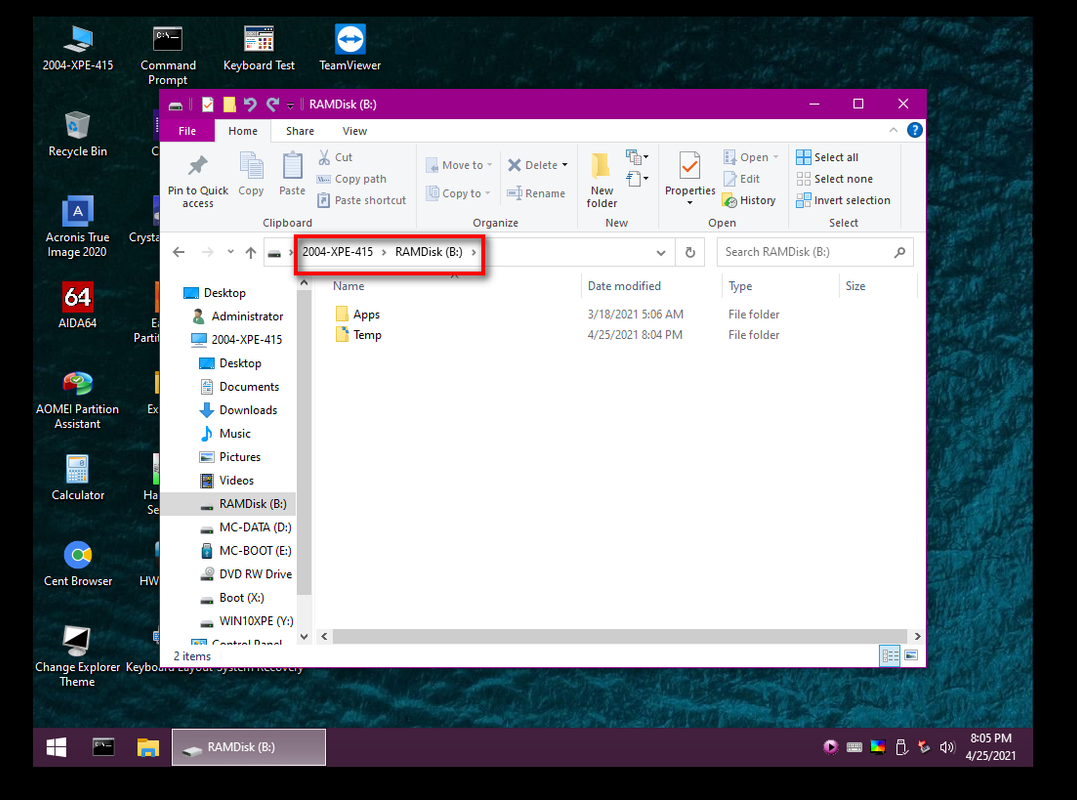Image resolution: width=1077 pixels, height=800 pixels.
Task: Click the Rename ribbon command
Action: point(536,194)
